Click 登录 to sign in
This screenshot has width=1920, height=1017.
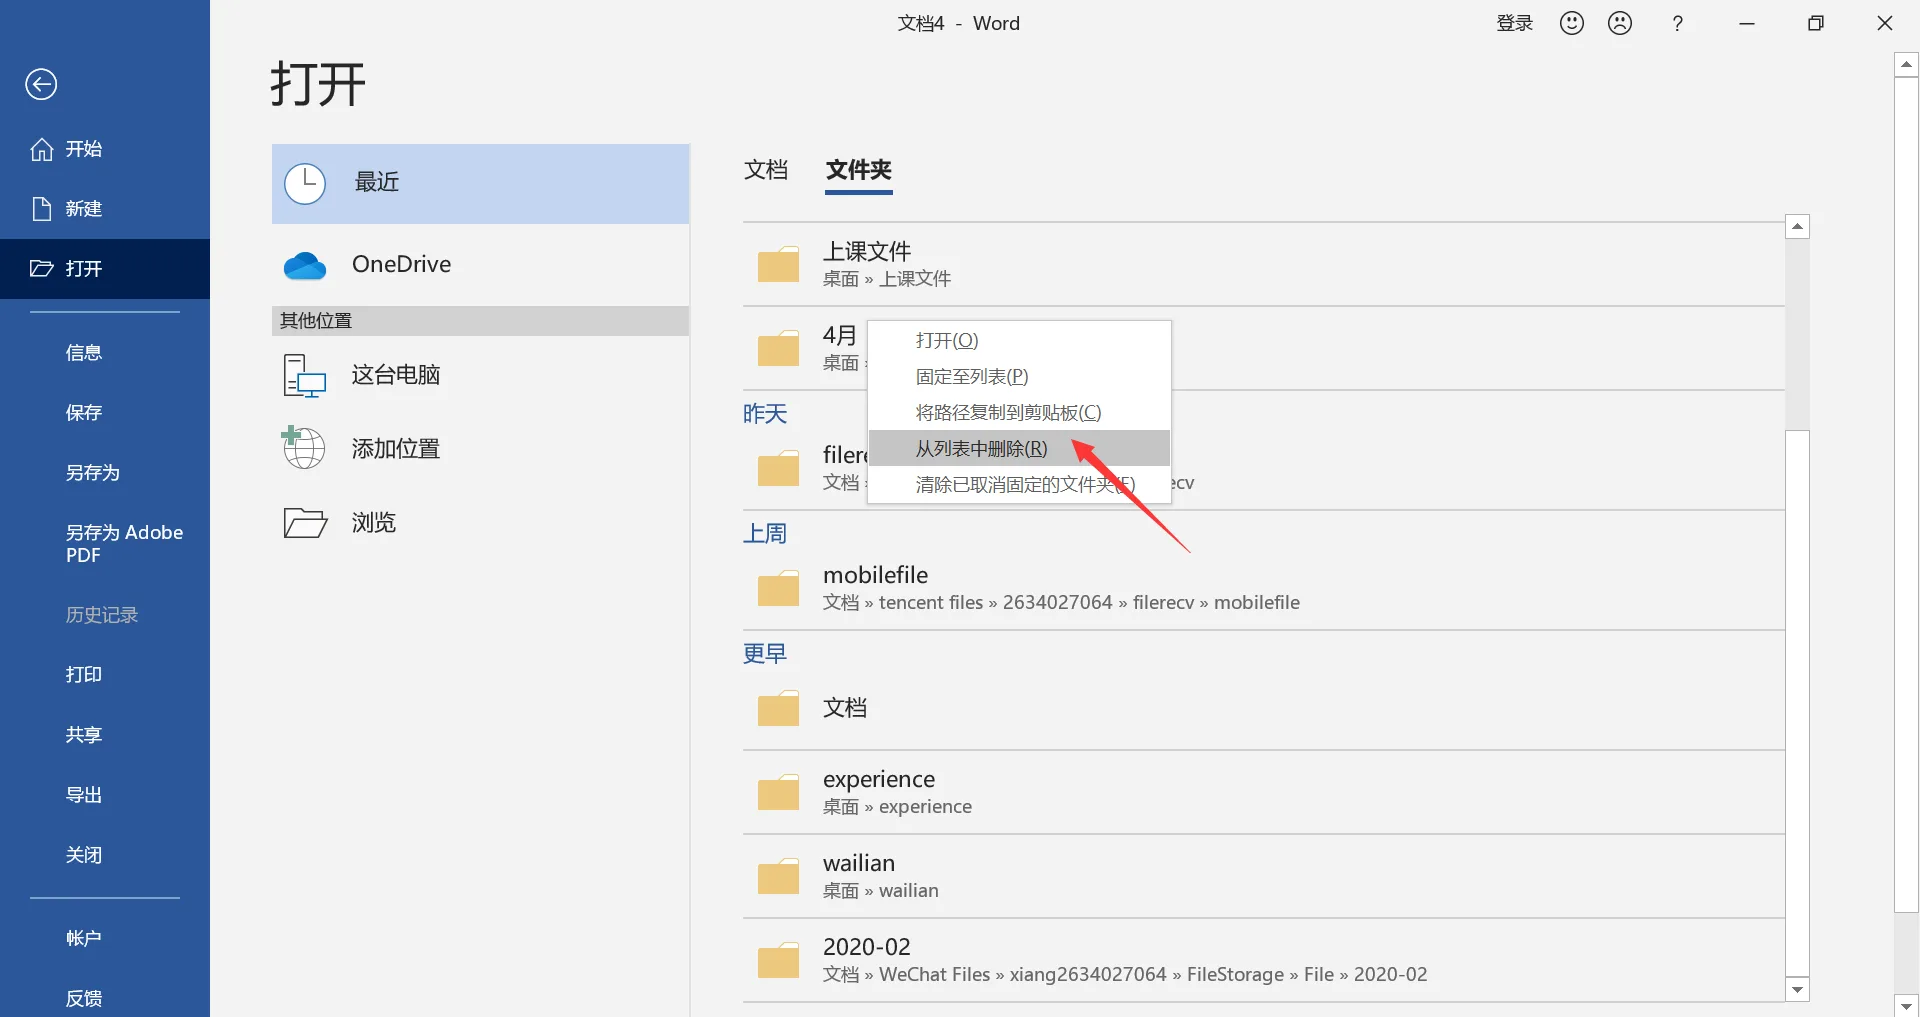click(1514, 23)
